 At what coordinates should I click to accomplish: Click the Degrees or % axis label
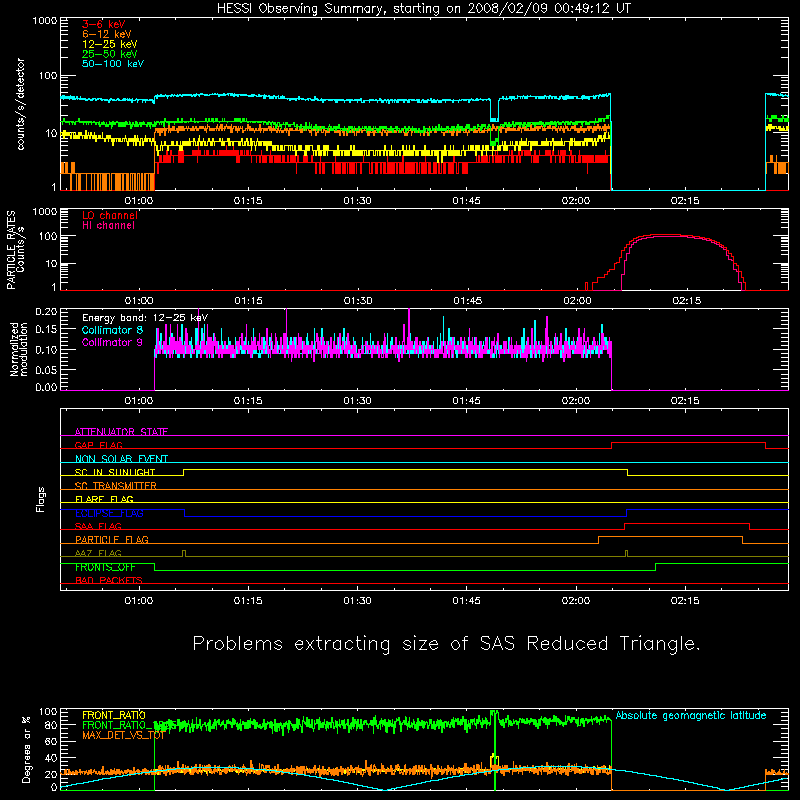(x=27, y=749)
